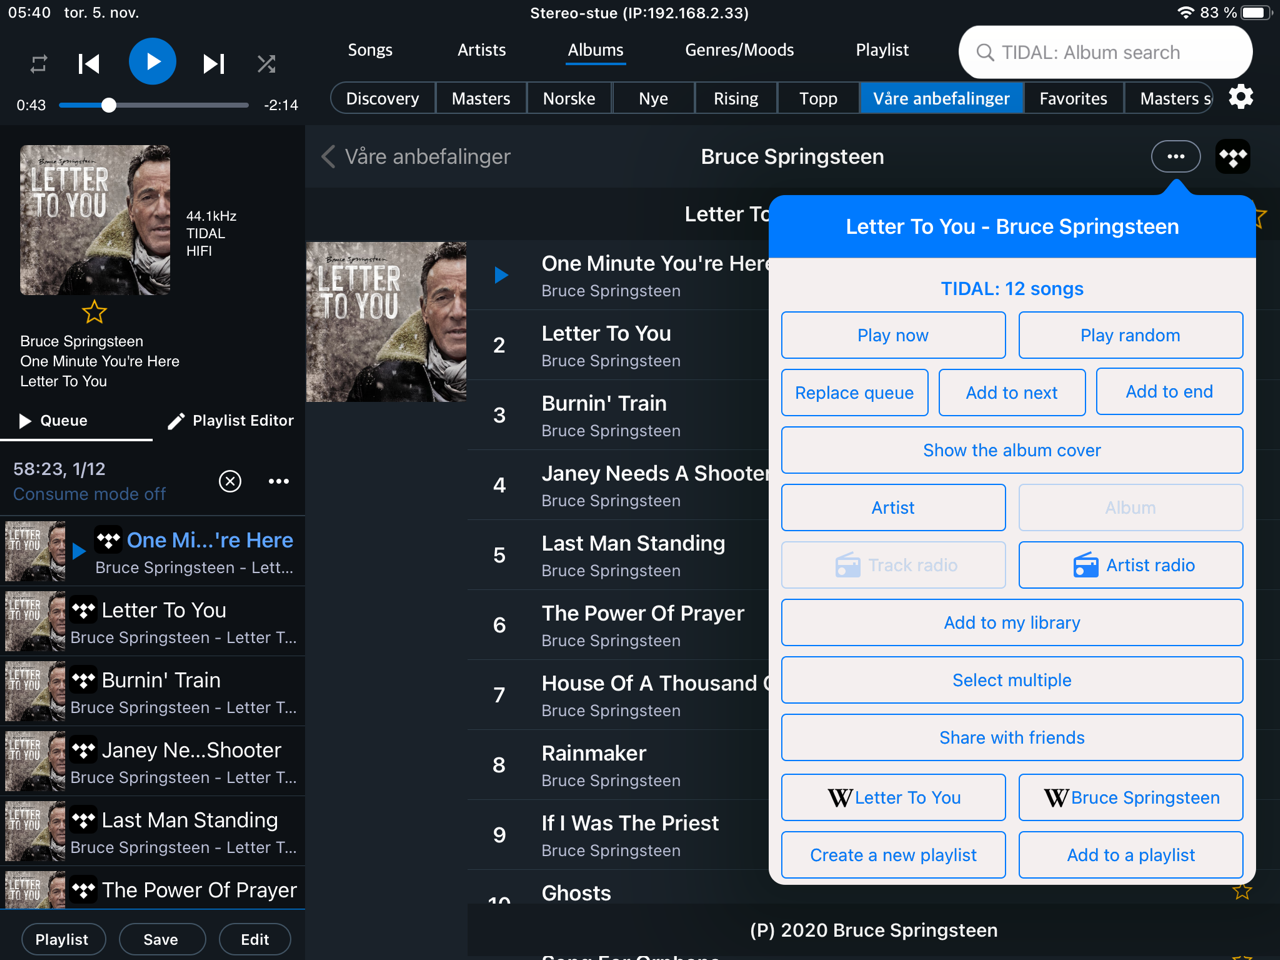Click bottom Playlist button

(x=62, y=939)
